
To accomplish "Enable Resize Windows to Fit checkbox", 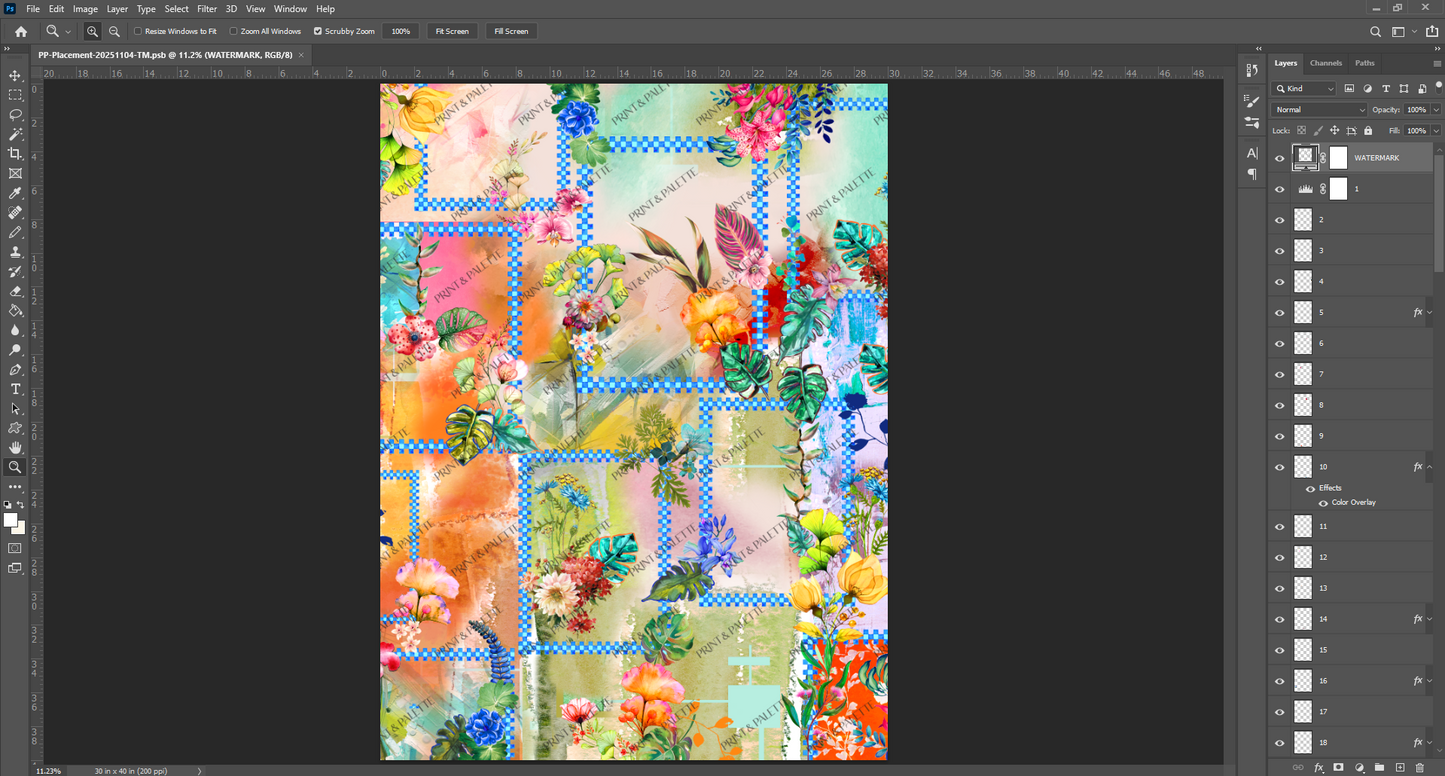I will (138, 31).
